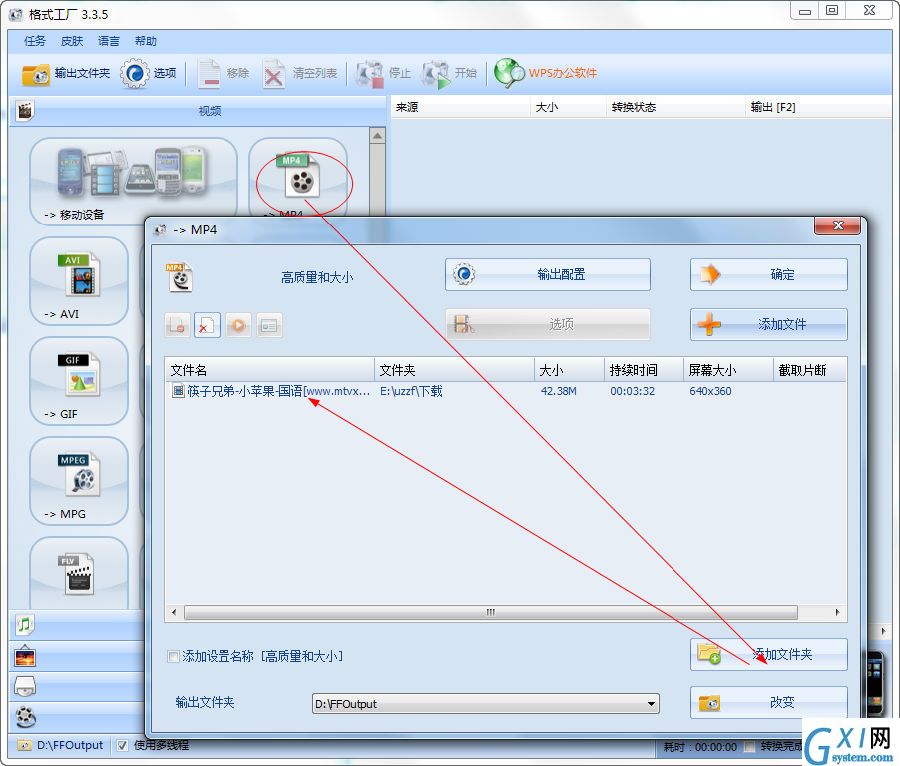Open the 任务 menu
This screenshot has width=900, height=766.
point(34,41)
